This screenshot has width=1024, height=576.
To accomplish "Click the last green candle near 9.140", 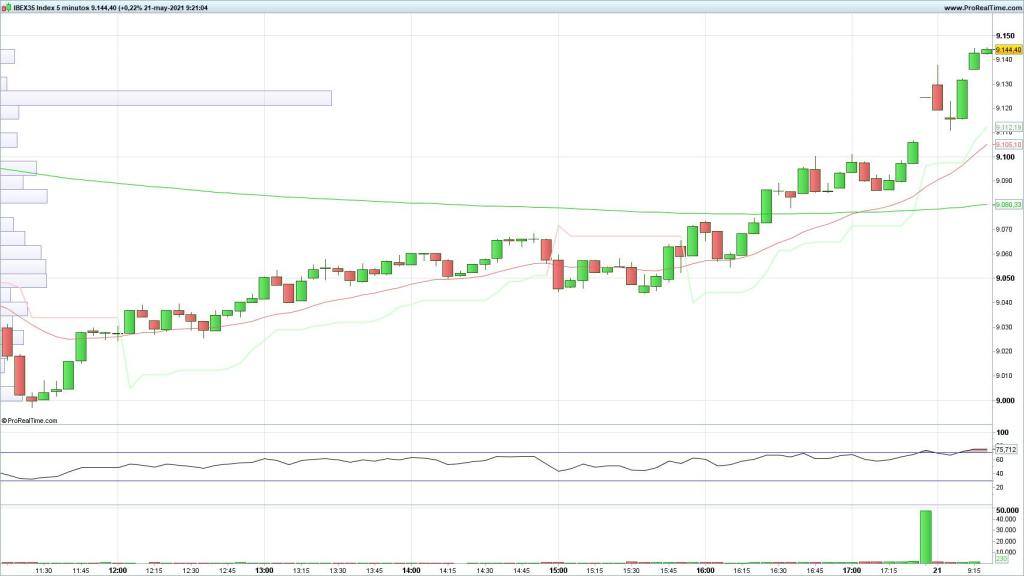I will click(x=974, y=61).
